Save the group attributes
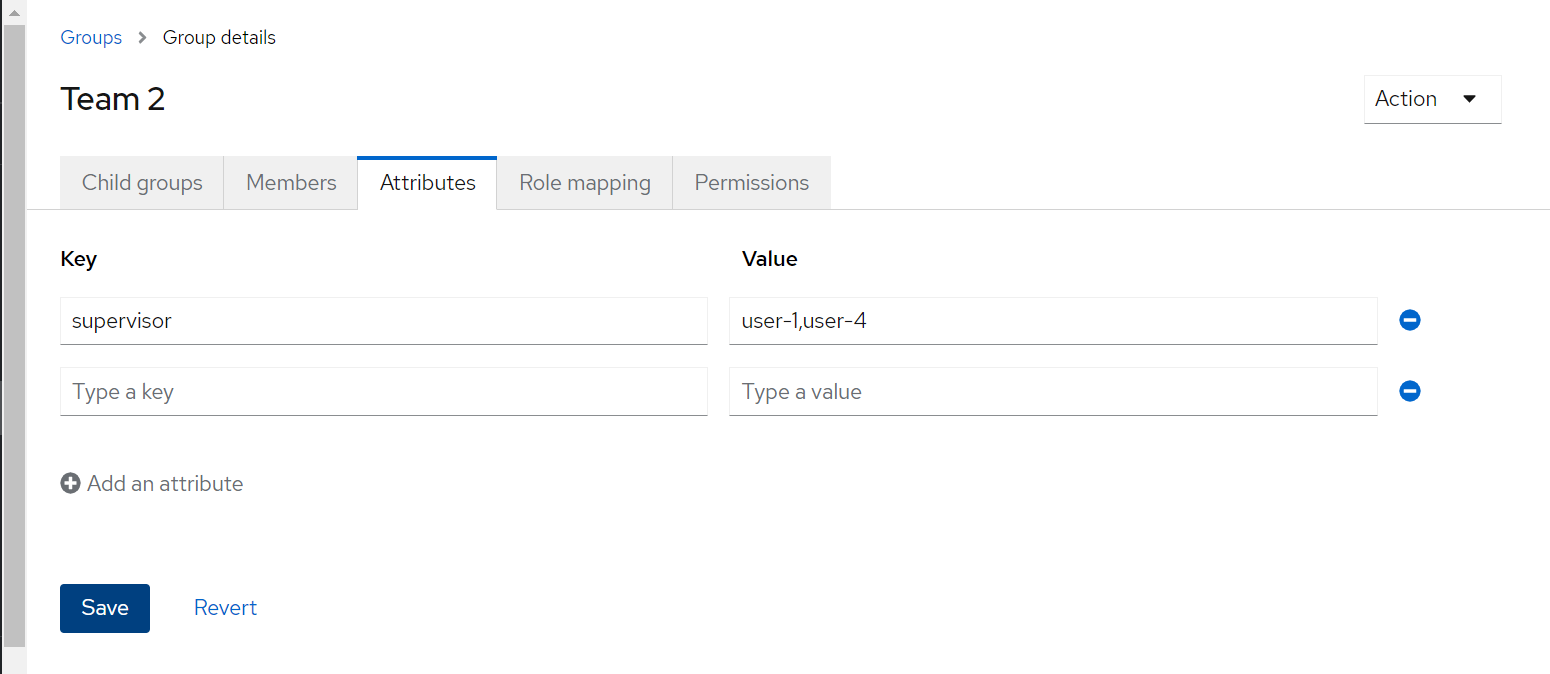The width and height of the screenshot is (1550, 674). 105,608
